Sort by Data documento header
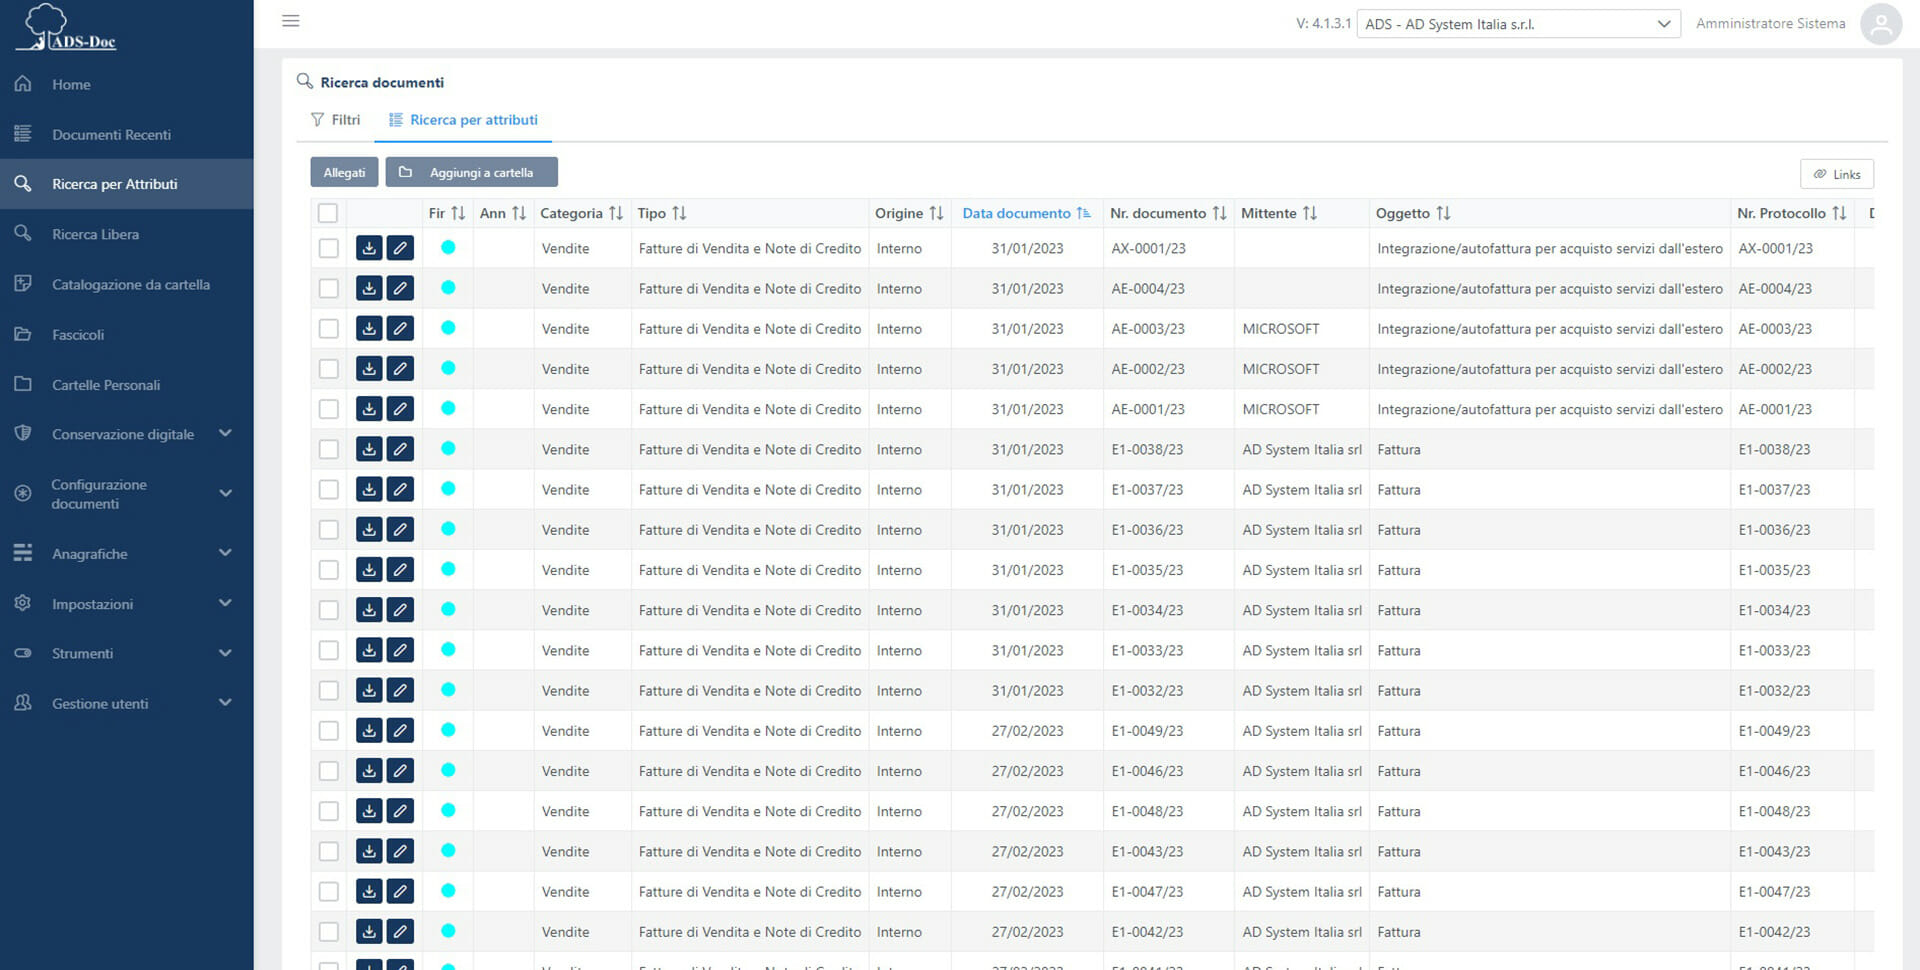Image resolution: width=1920 pixels, height=970 pixels. tap(1026, 213)
